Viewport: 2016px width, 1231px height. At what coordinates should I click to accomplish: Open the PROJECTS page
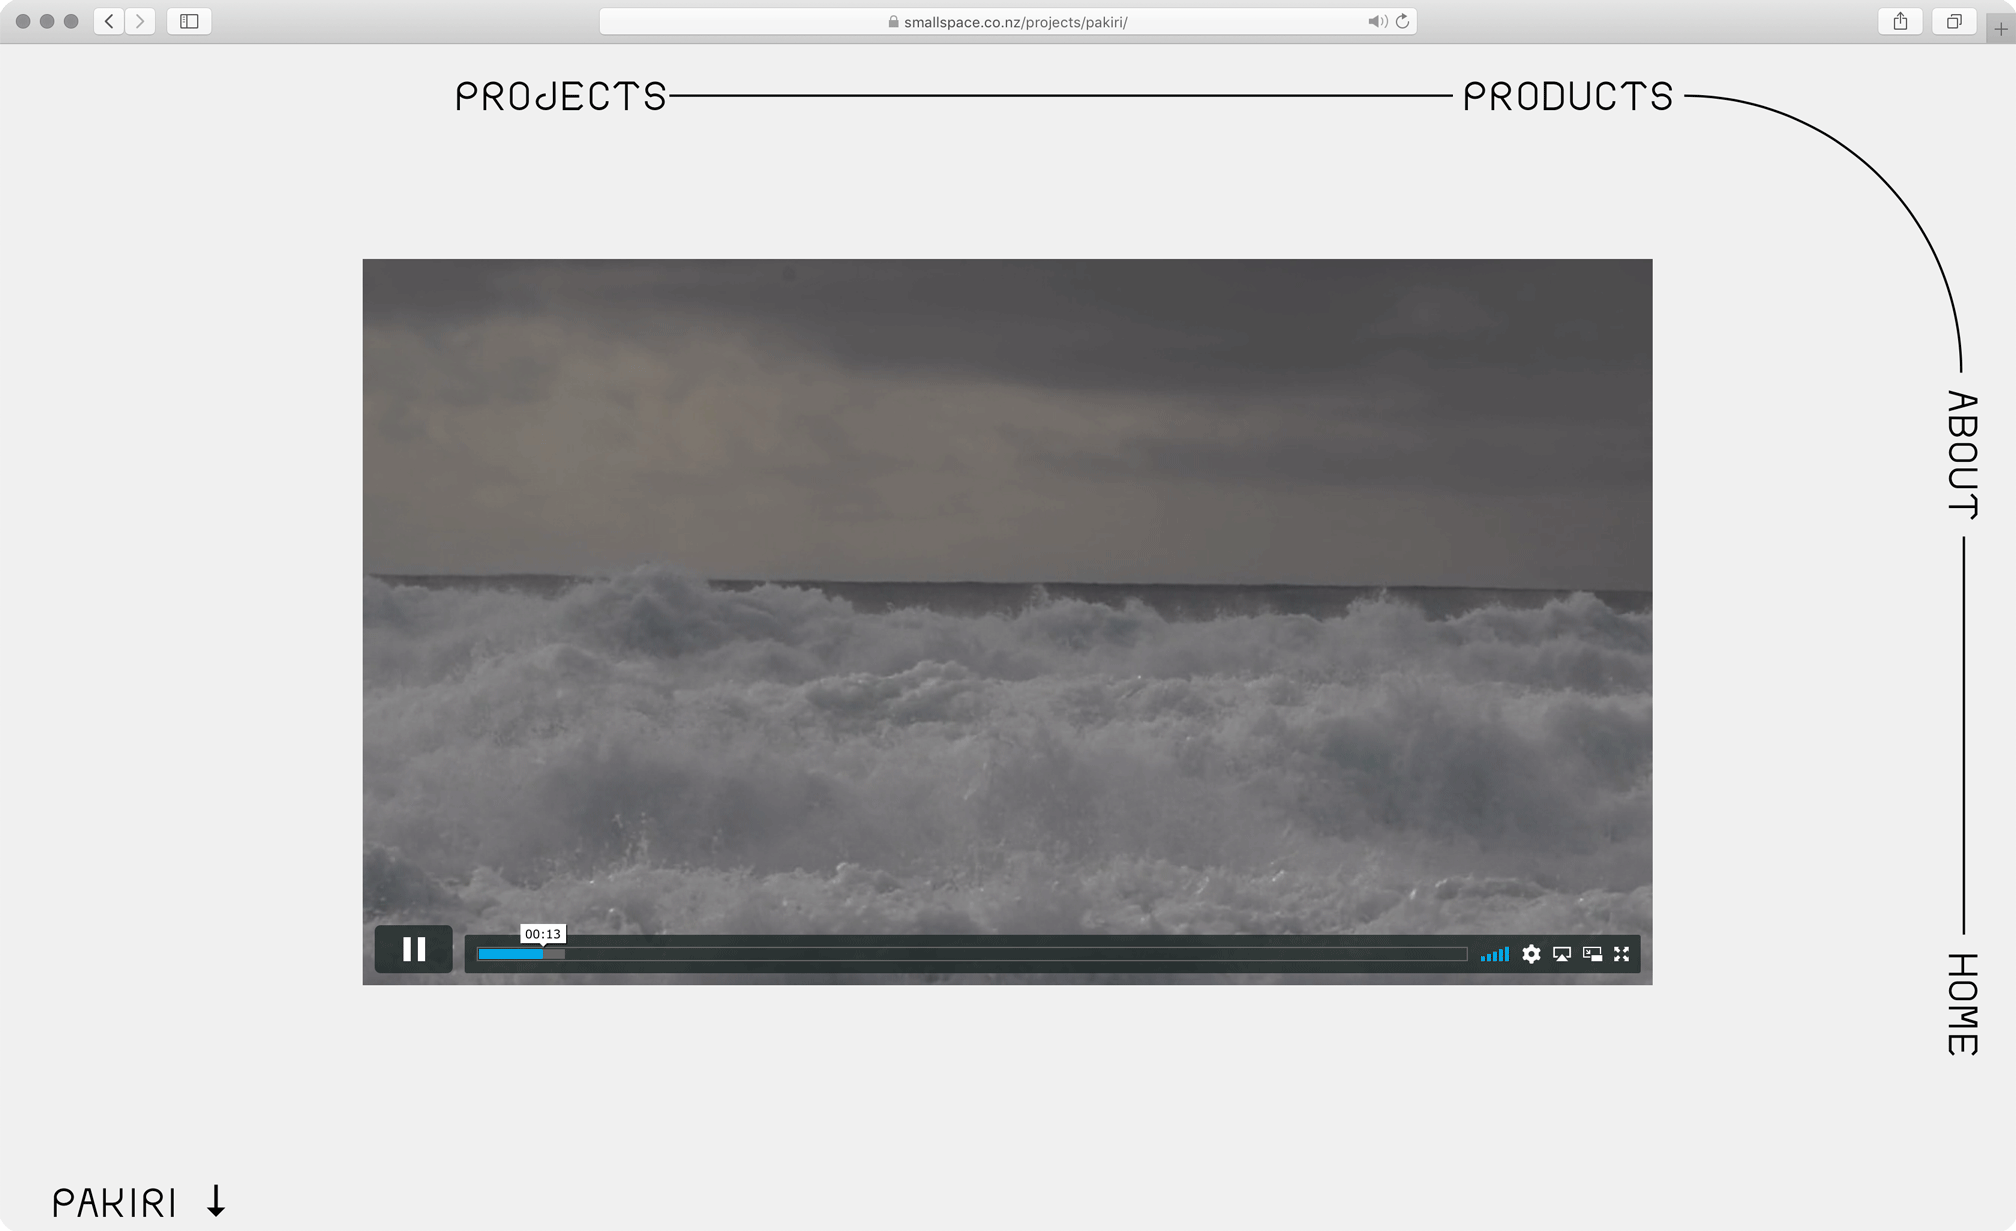point(561,96)
